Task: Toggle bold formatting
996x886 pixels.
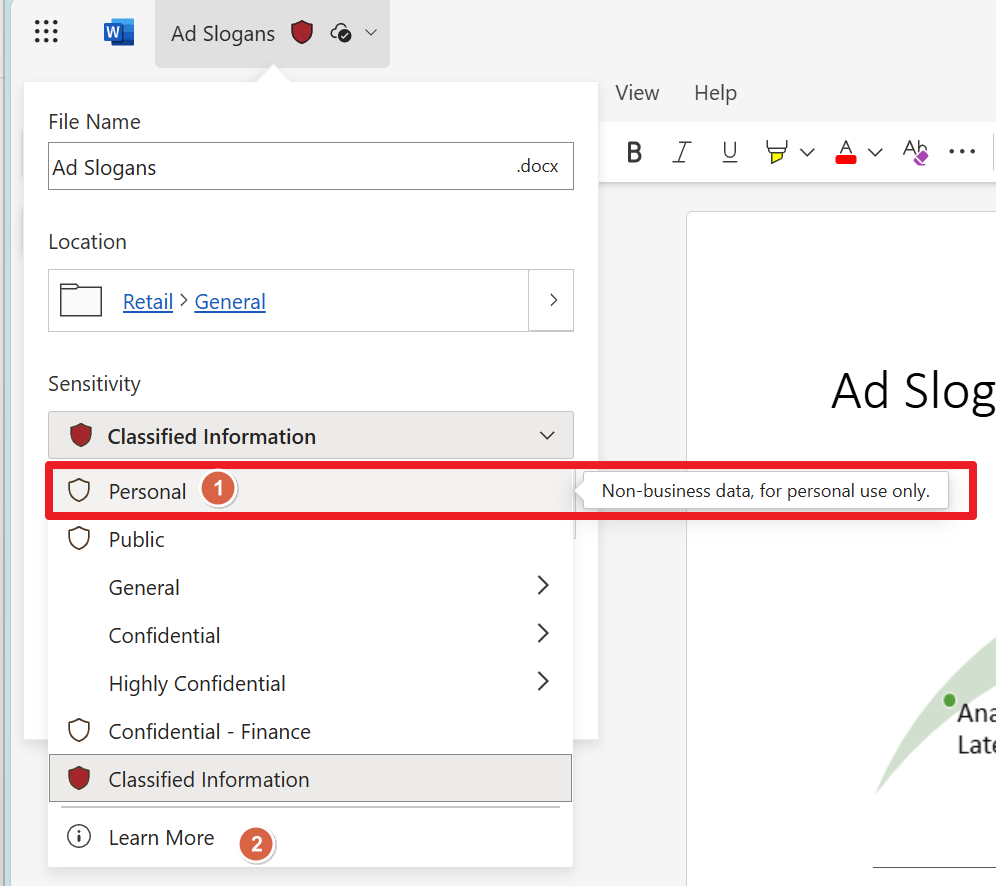Action: 634,152
